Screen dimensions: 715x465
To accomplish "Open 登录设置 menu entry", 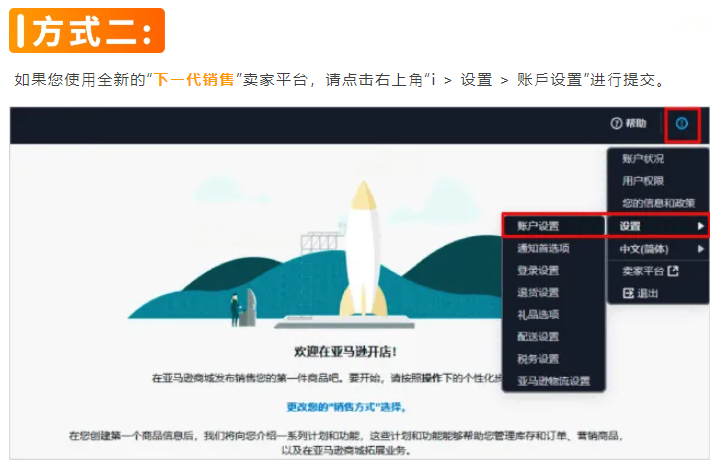I will (x=538, y=271).
